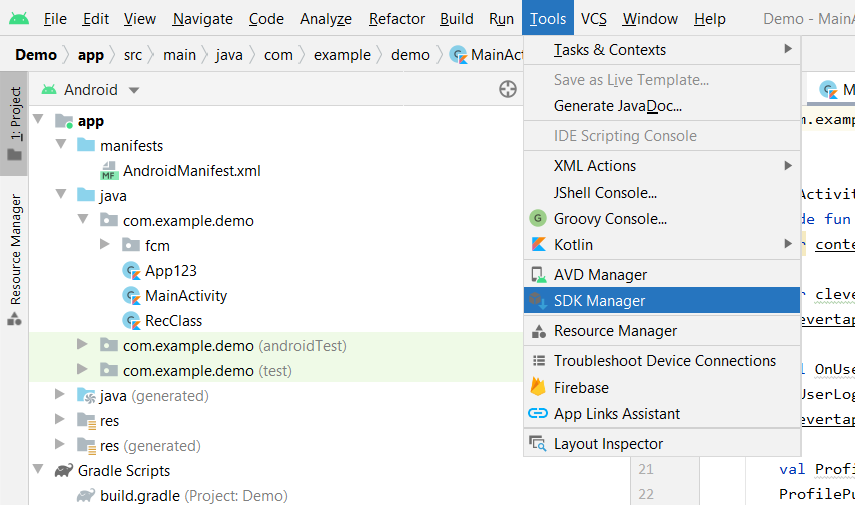Click the Troubleshoot Device Connections list icon

539,360
